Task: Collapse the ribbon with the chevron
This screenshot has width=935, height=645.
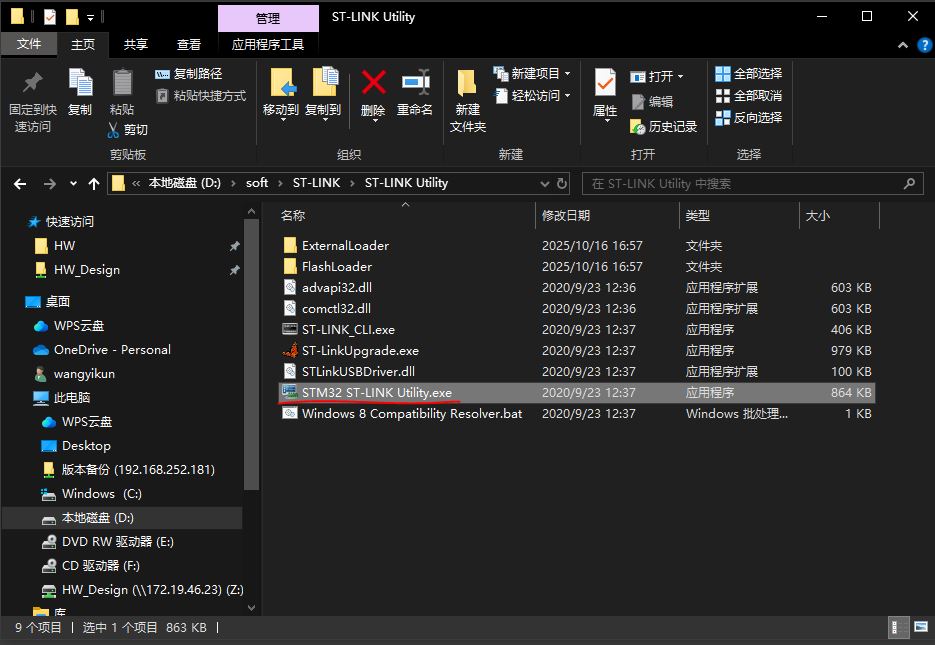Action: (x=903, y=45)
